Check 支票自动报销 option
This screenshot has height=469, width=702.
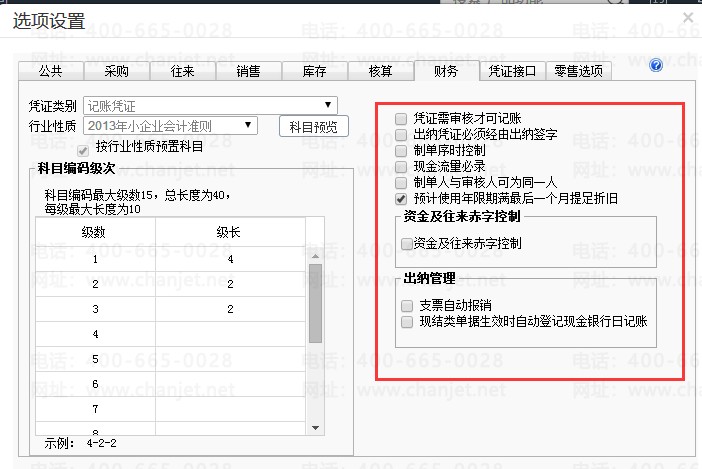click(407, 306)
